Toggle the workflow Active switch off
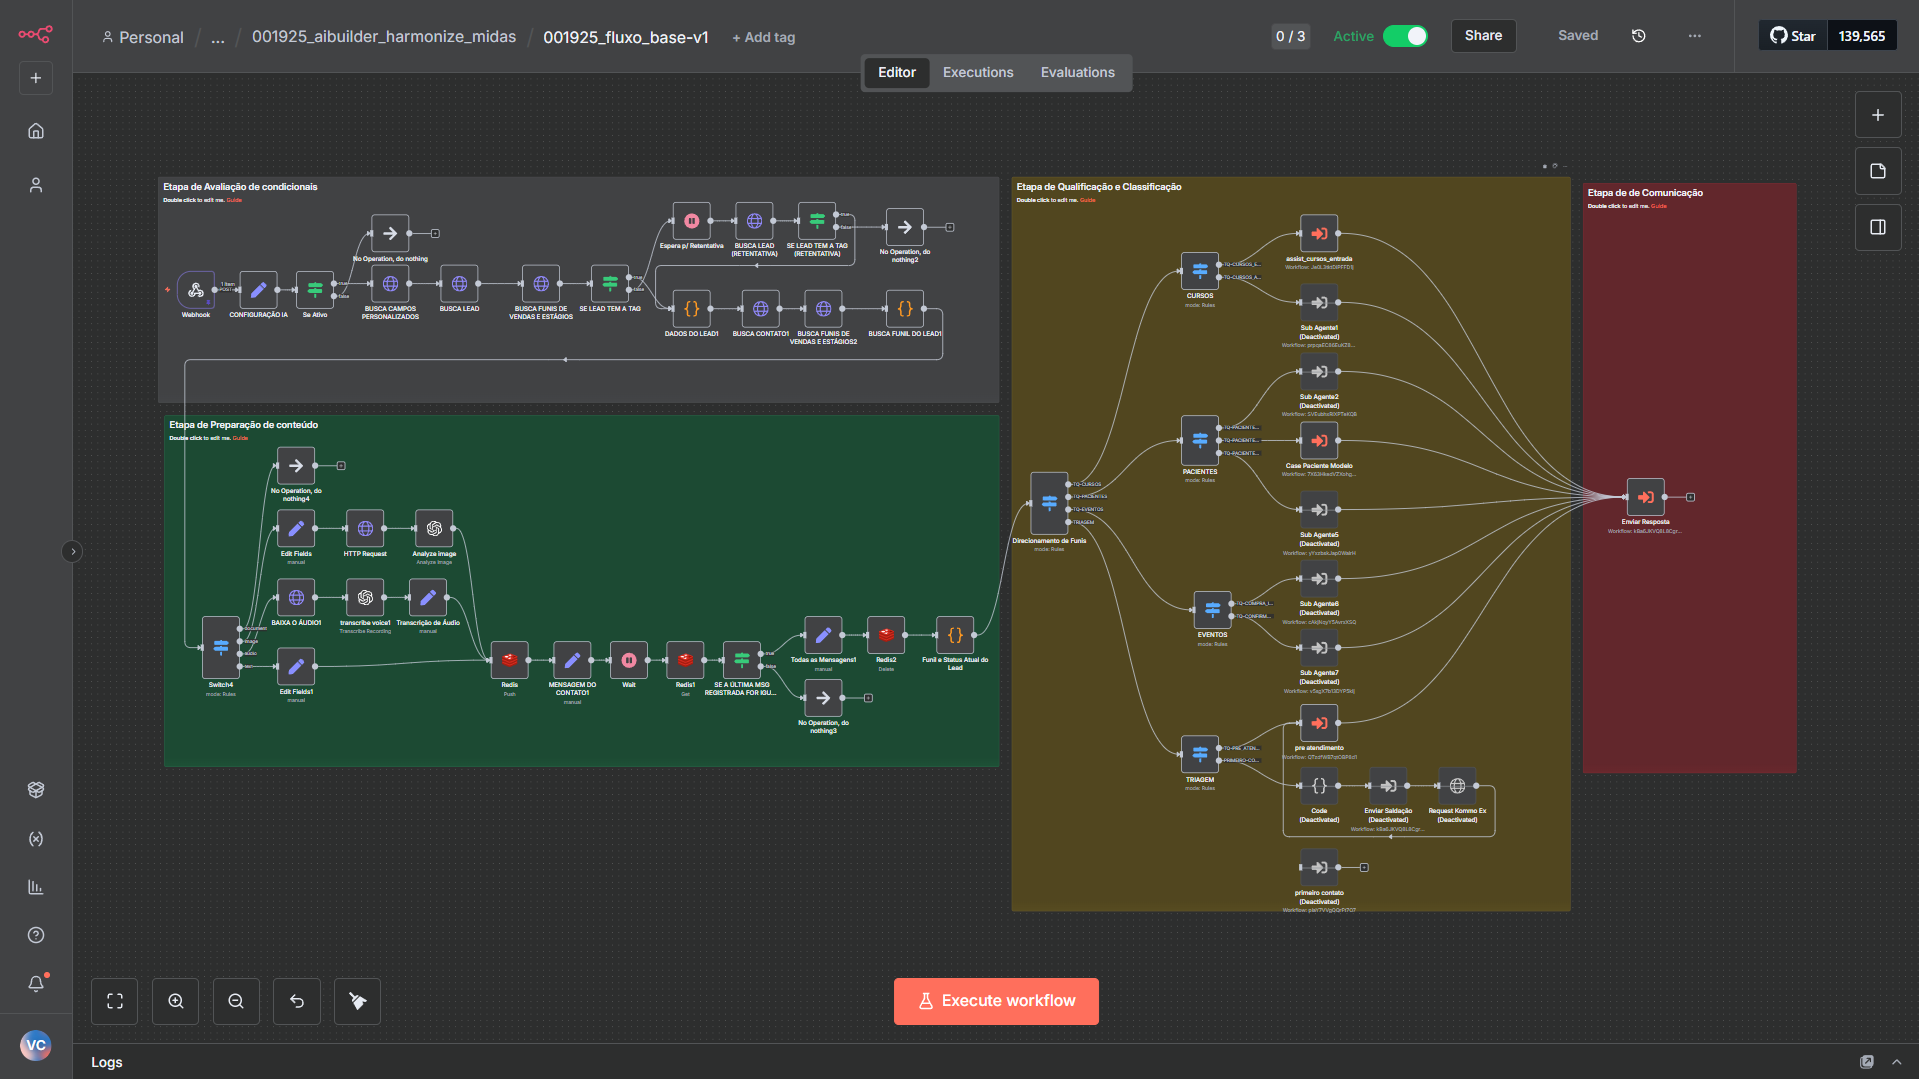This screenshot has height=1079, width=1919. [x=1405, y=36]
